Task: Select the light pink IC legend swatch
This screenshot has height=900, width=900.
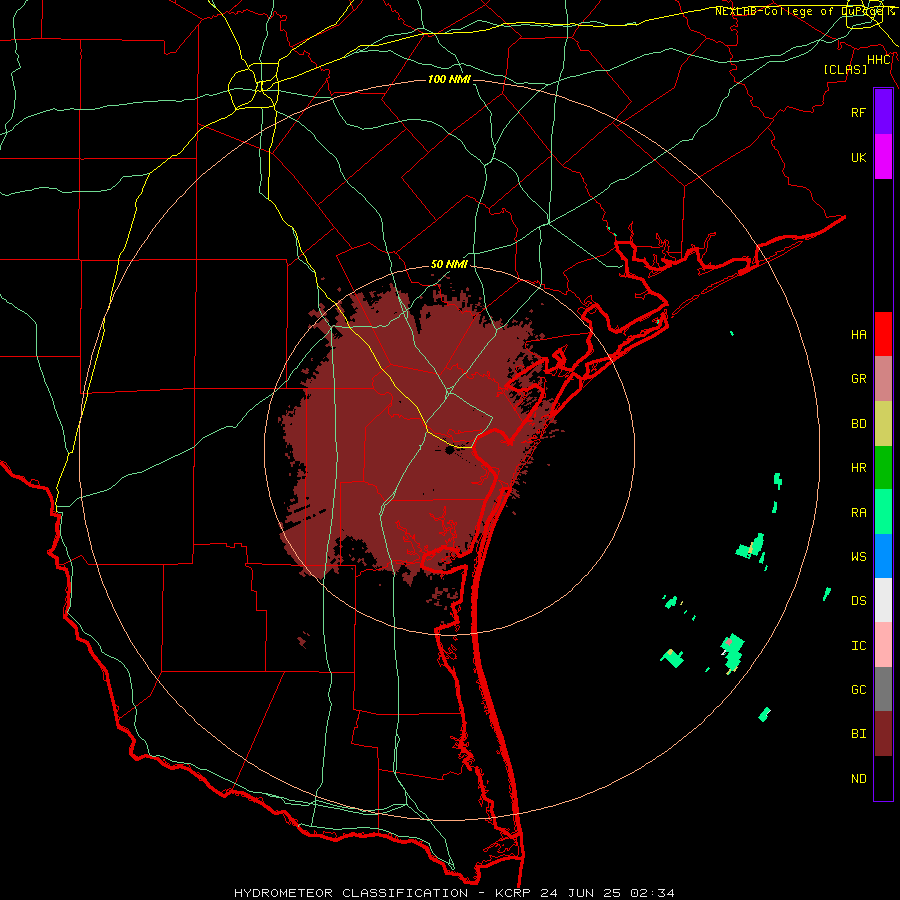Action: [x=883, y=645]
